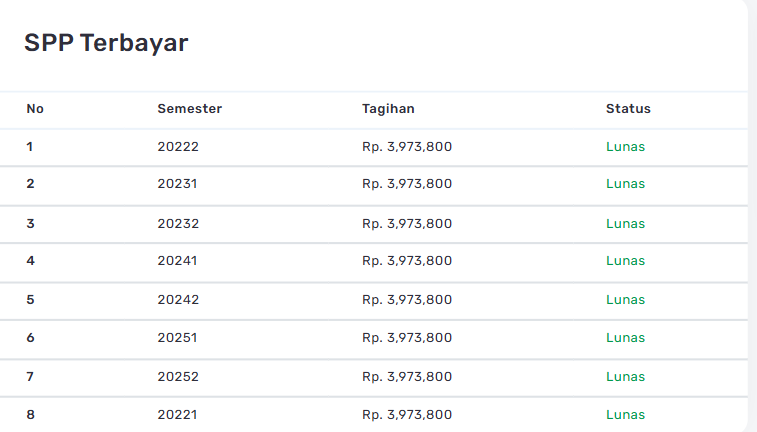
Task: Click the No column header
Action: point(35,109)
